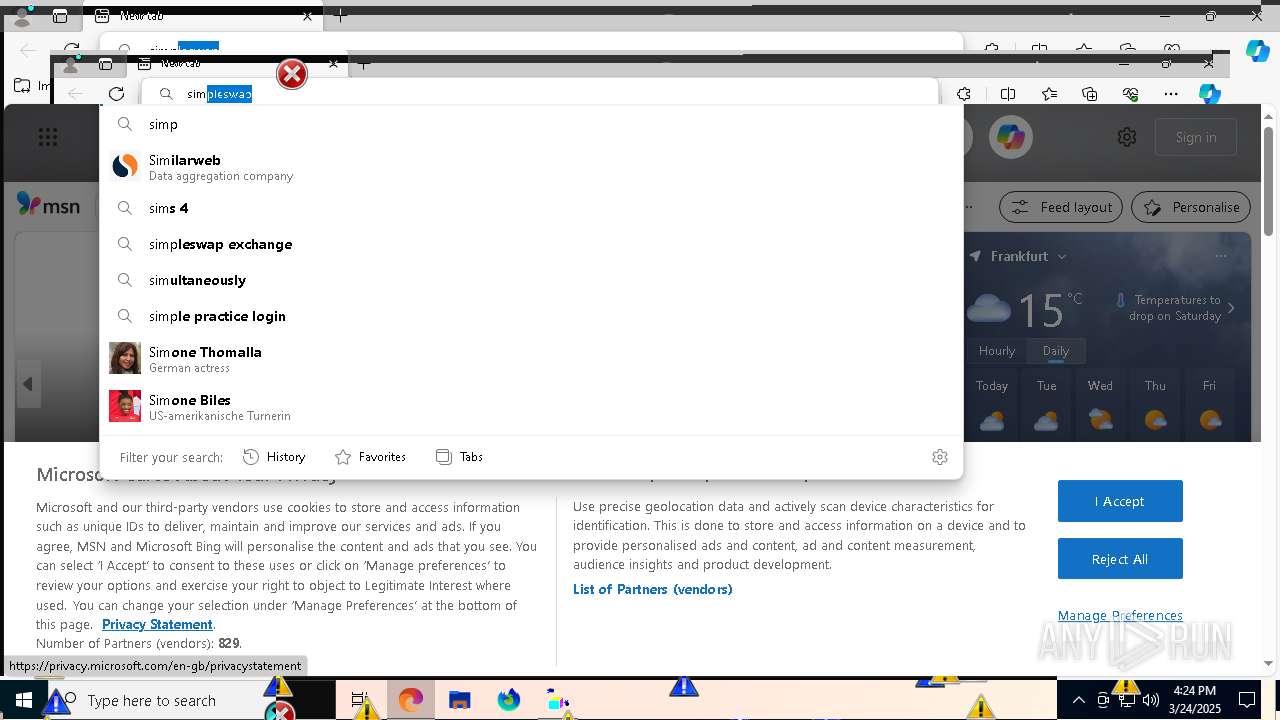
Task: Open Windows Start menu
Action: click(x=24, y=700)
